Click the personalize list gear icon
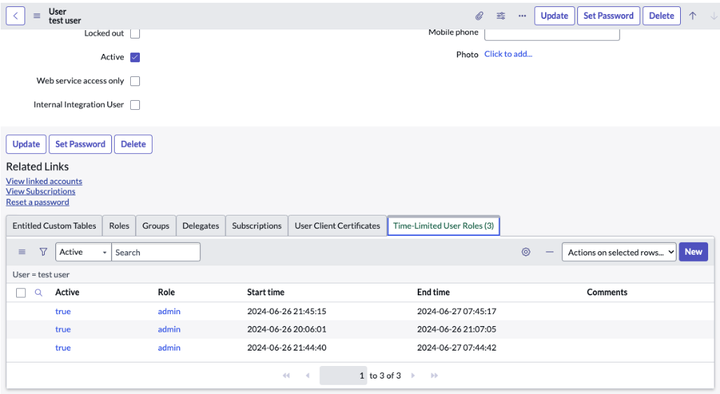Image resolution: width=720 pixels, height=394 pixels. [x=526, y=252]
